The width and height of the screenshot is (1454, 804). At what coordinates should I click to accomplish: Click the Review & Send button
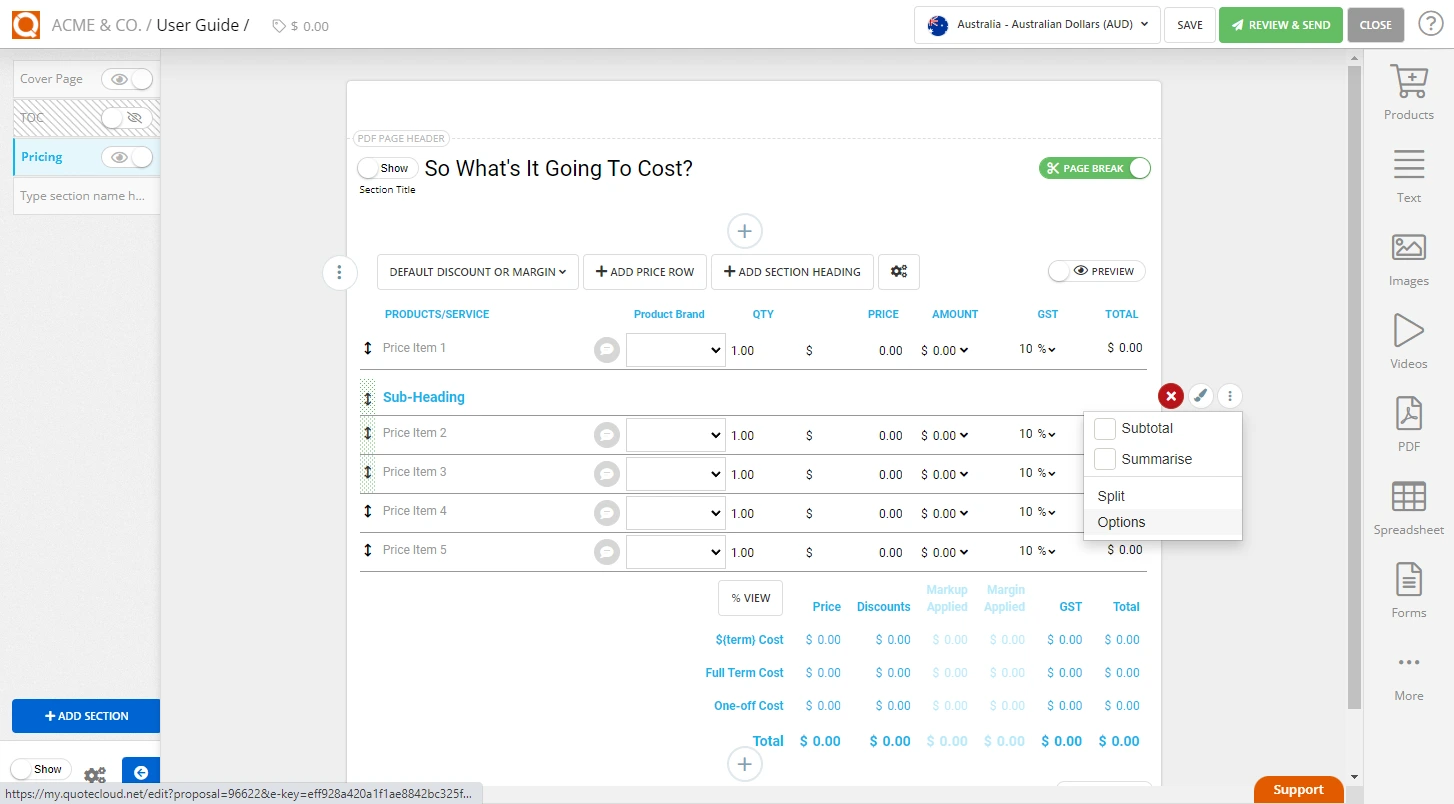point(1281,24)
